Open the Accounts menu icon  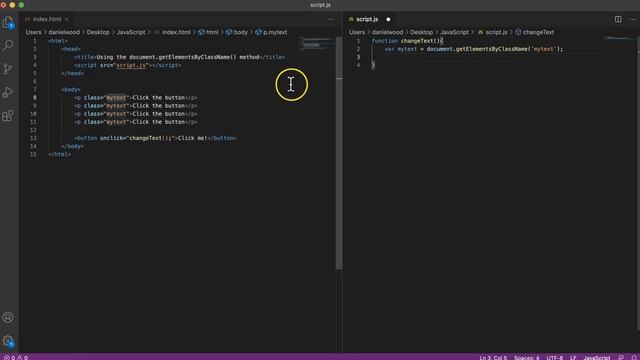pyautogui.click(x=8, y=318)
